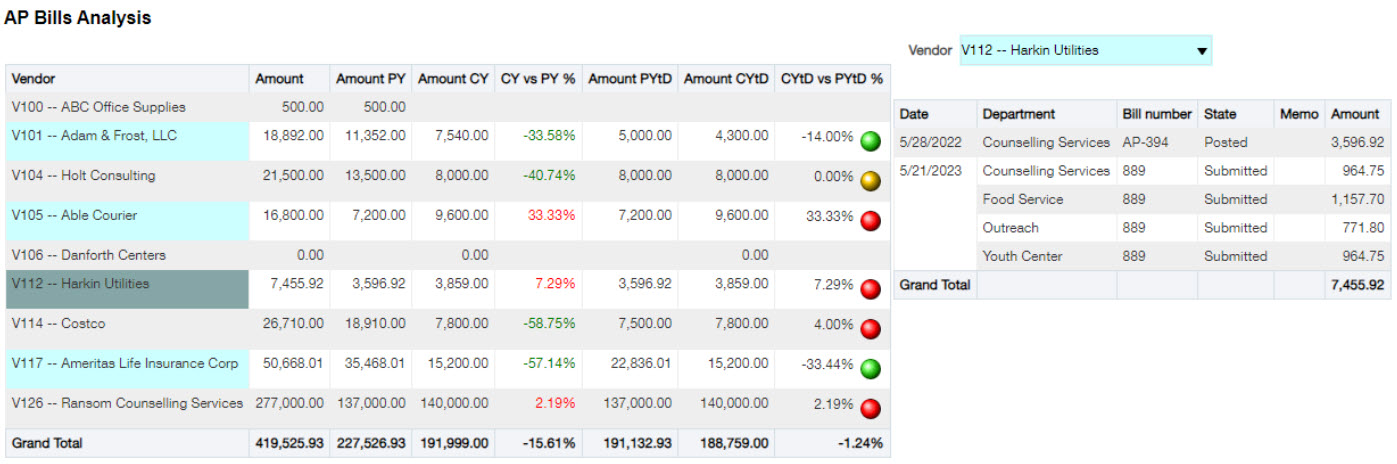Click red status indicator for Harkin Utilities row
The width and height of the screenshot is (1397, 464).
tap(870, 289)
